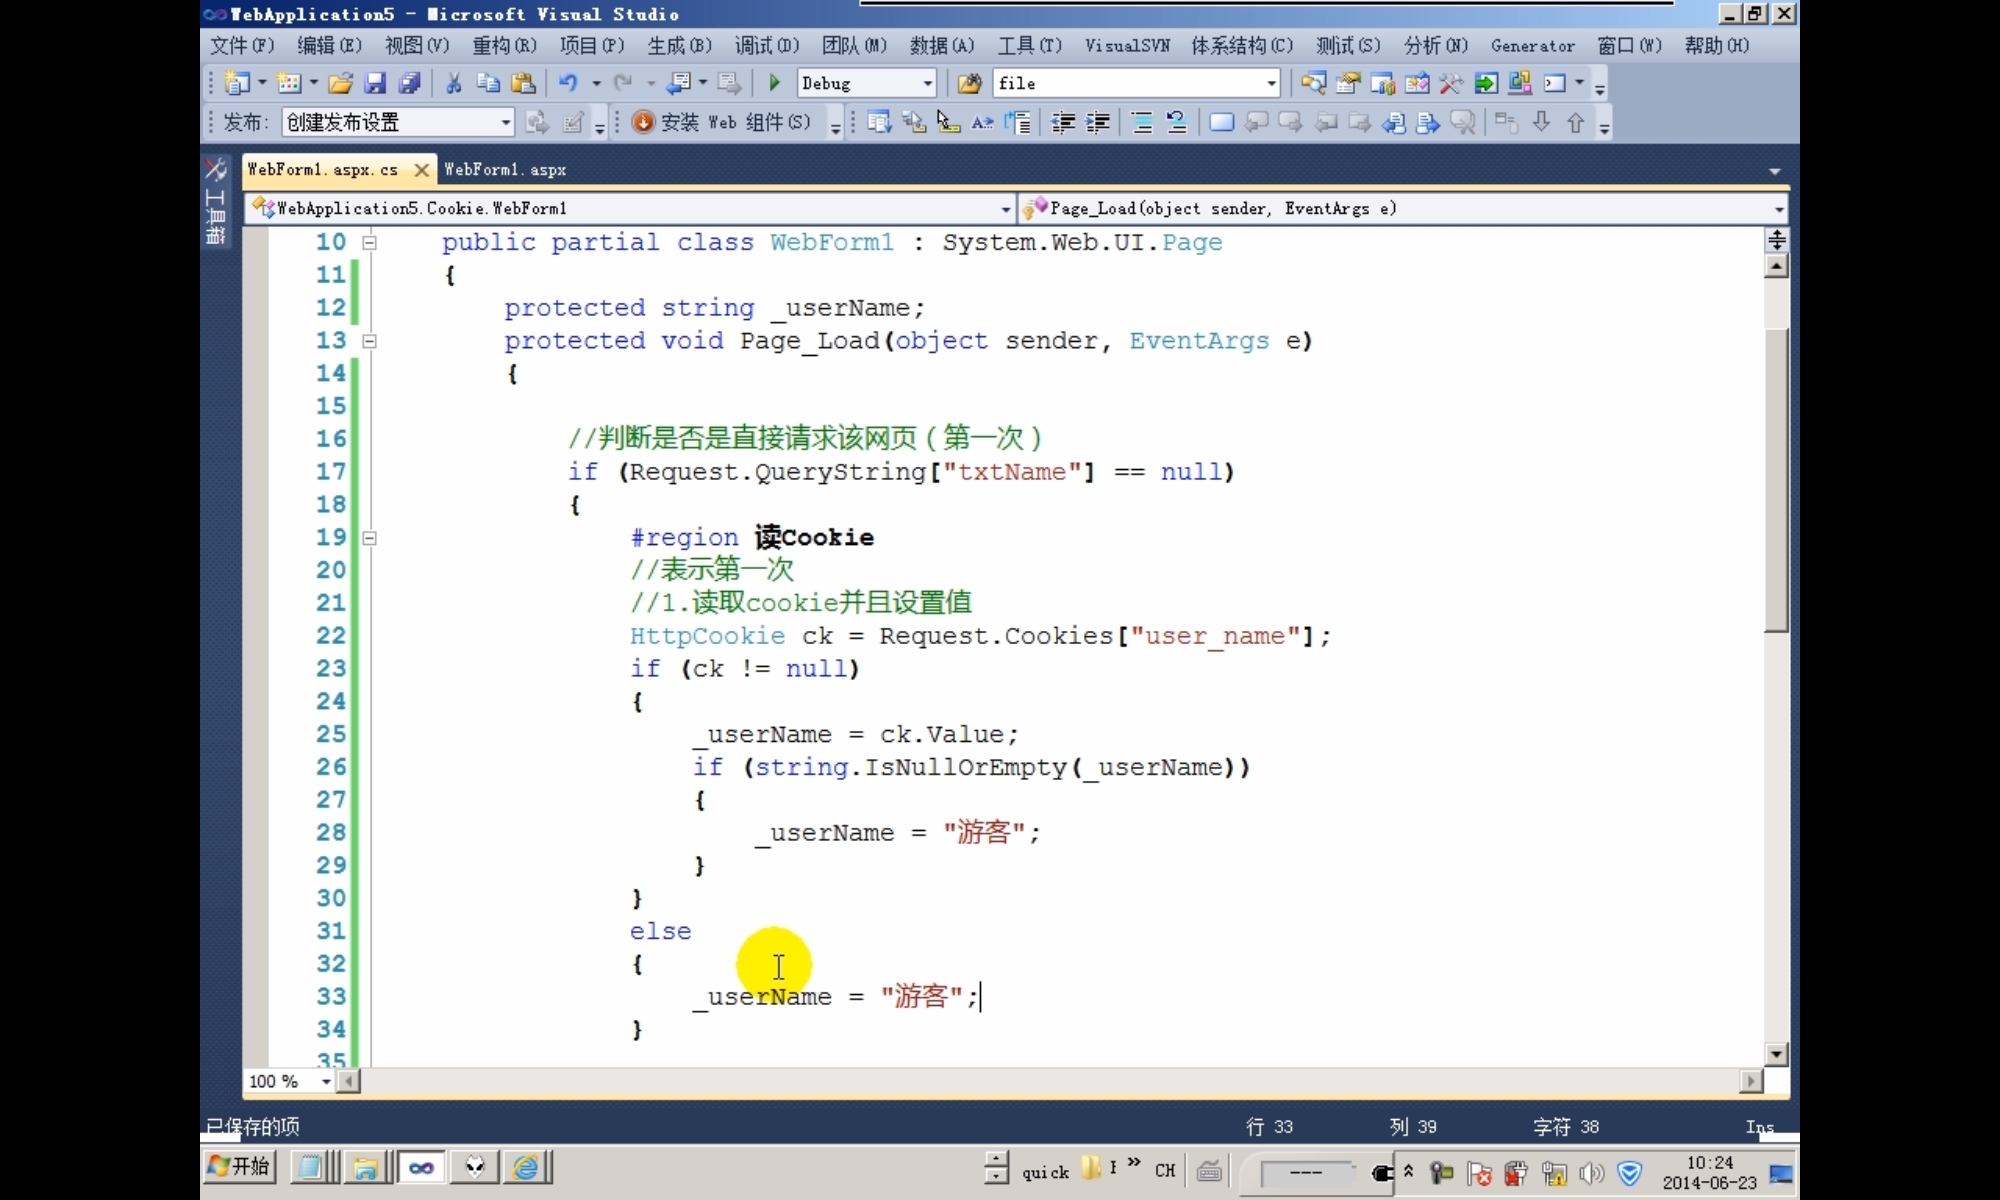Toggle a bookmark with the rectangle icon
2000x1200 pixels.
(1221, 122)
